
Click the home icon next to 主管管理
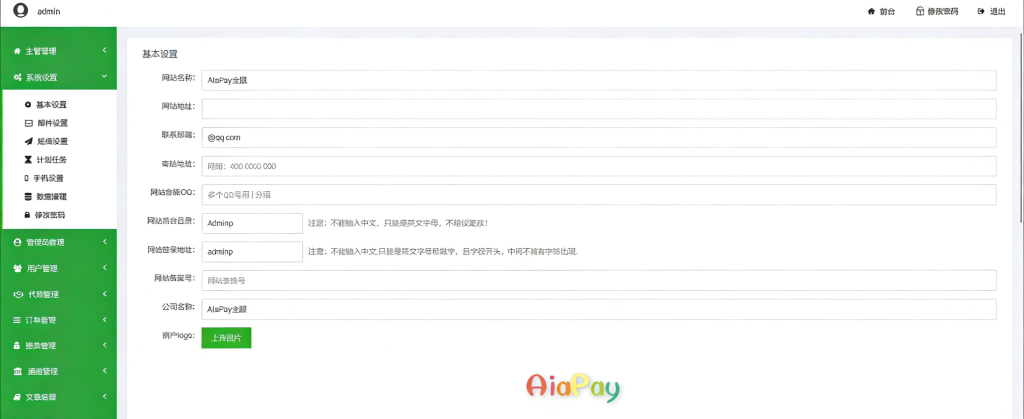(x=17, y=51)
